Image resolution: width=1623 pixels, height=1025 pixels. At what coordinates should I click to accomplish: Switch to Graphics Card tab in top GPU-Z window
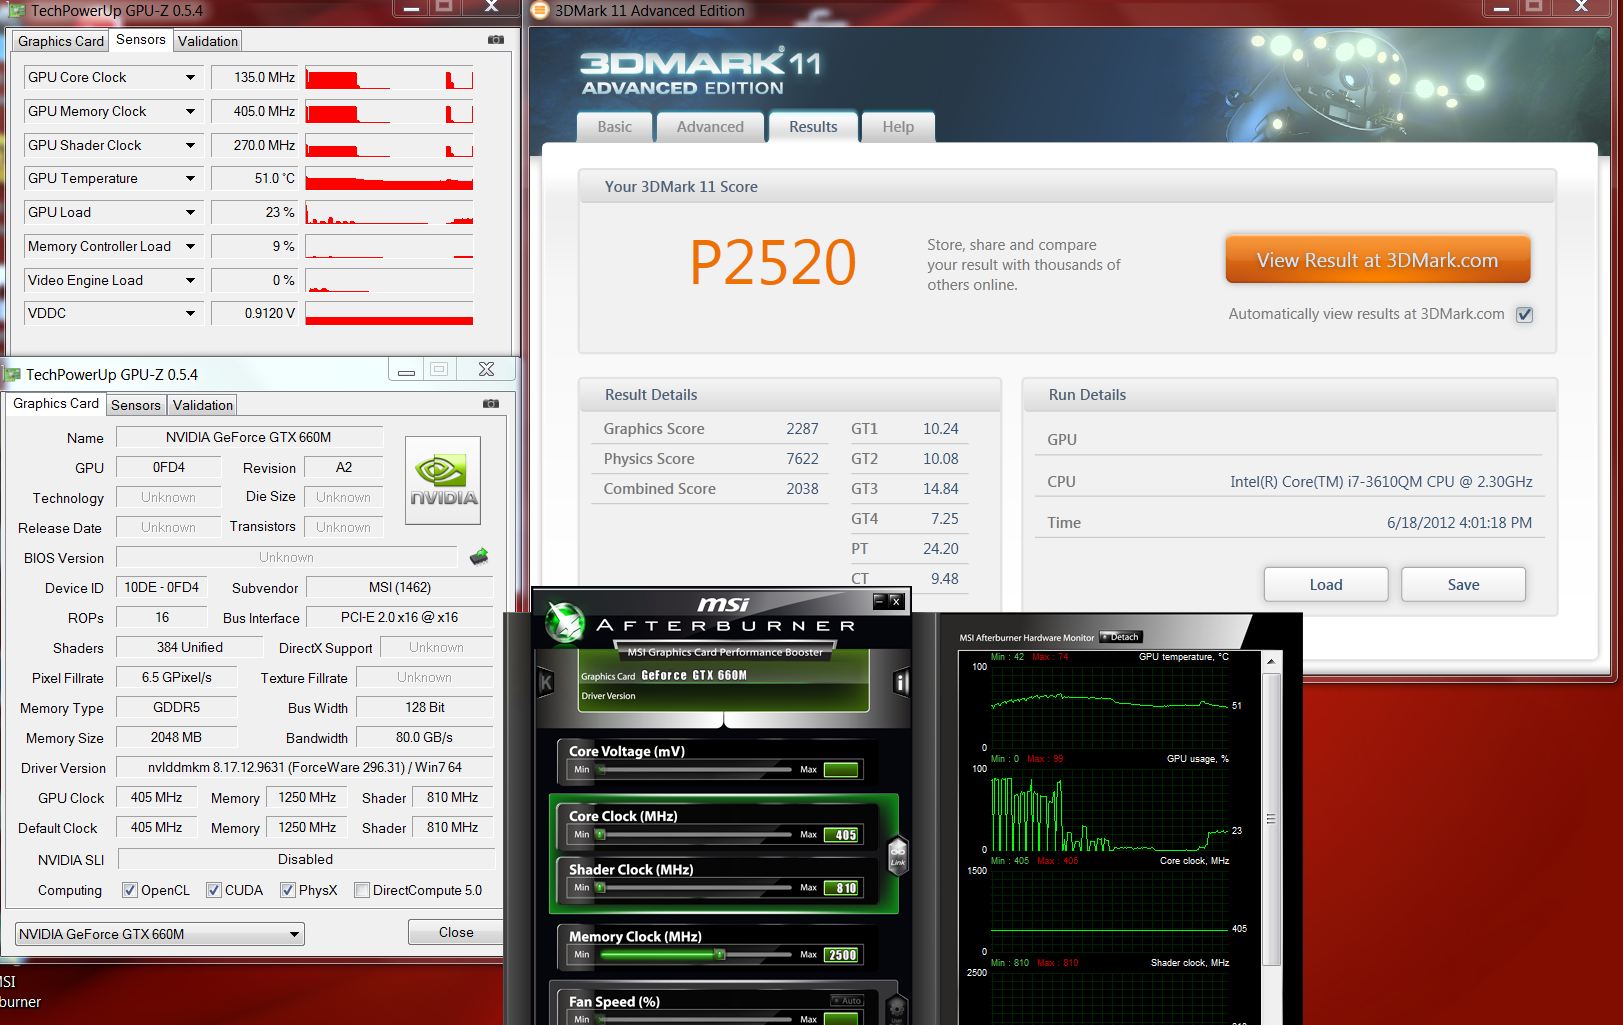click(60, 41)
